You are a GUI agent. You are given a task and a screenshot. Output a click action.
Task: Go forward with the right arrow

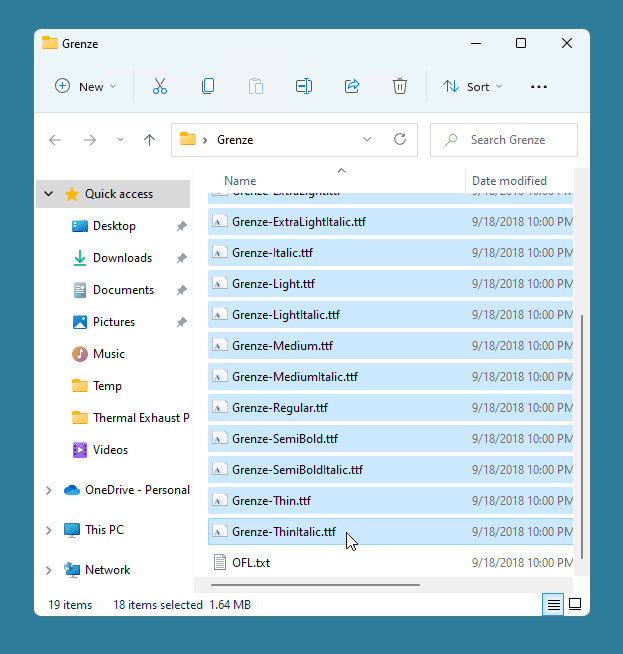point(90,140)
